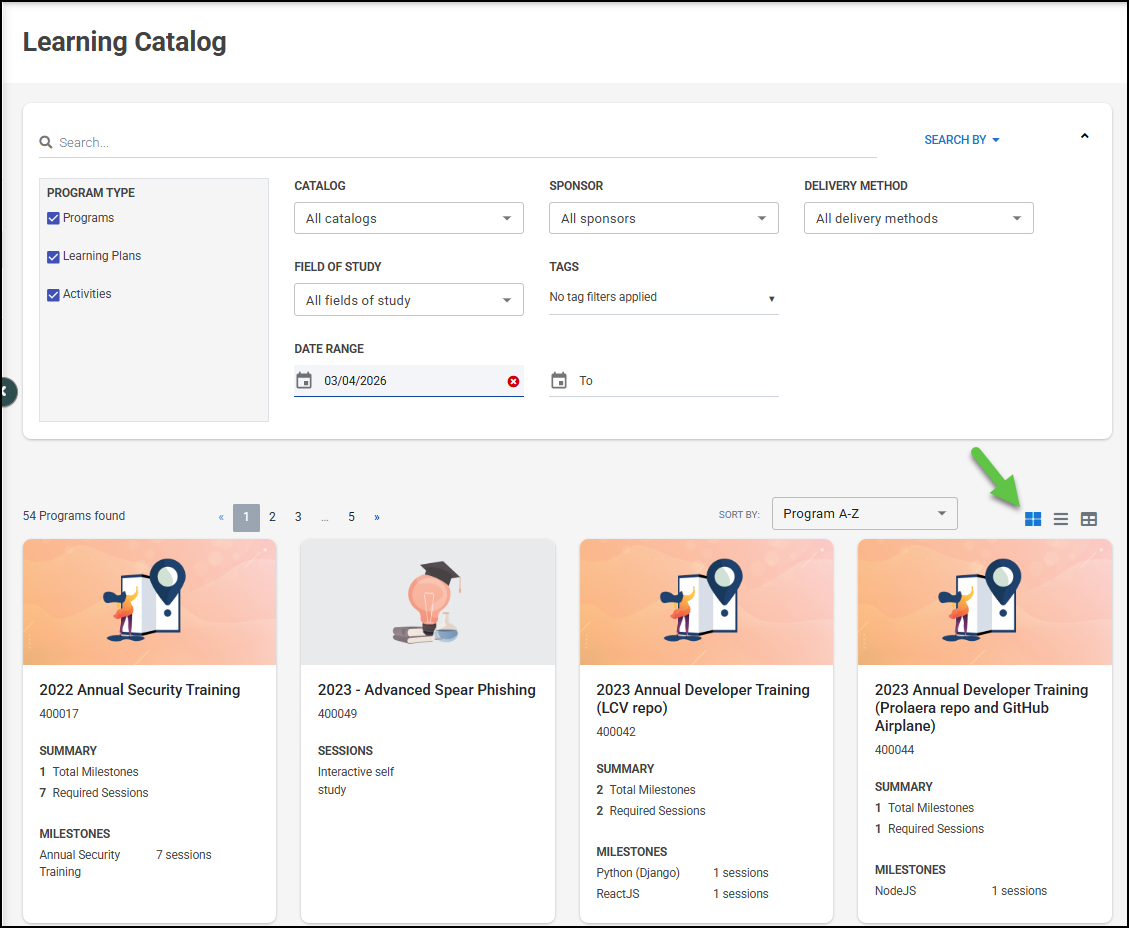The width and height of the screenshot is (1129, 928).
Task: Open 2022 Annual Security Training program
Action: (140, 690)
